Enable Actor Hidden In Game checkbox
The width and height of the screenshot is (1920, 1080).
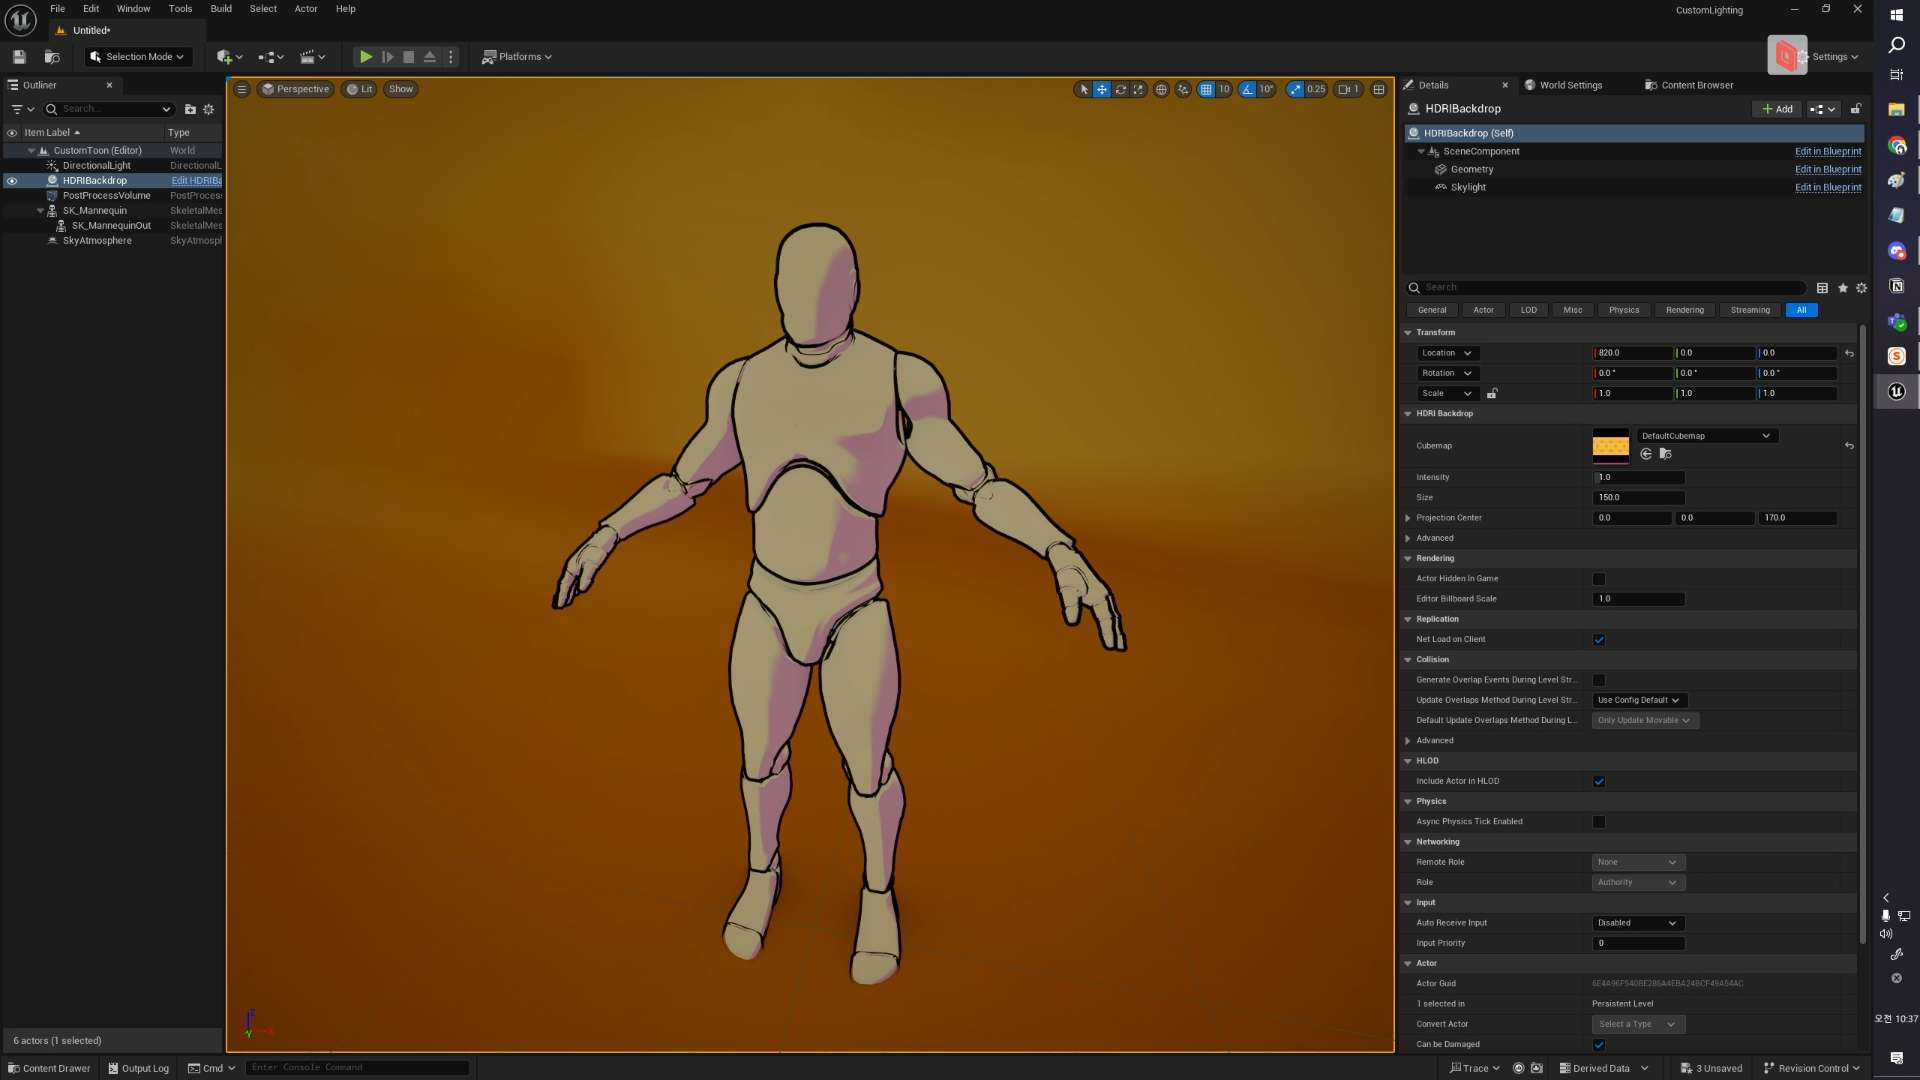click(1599, 579)
